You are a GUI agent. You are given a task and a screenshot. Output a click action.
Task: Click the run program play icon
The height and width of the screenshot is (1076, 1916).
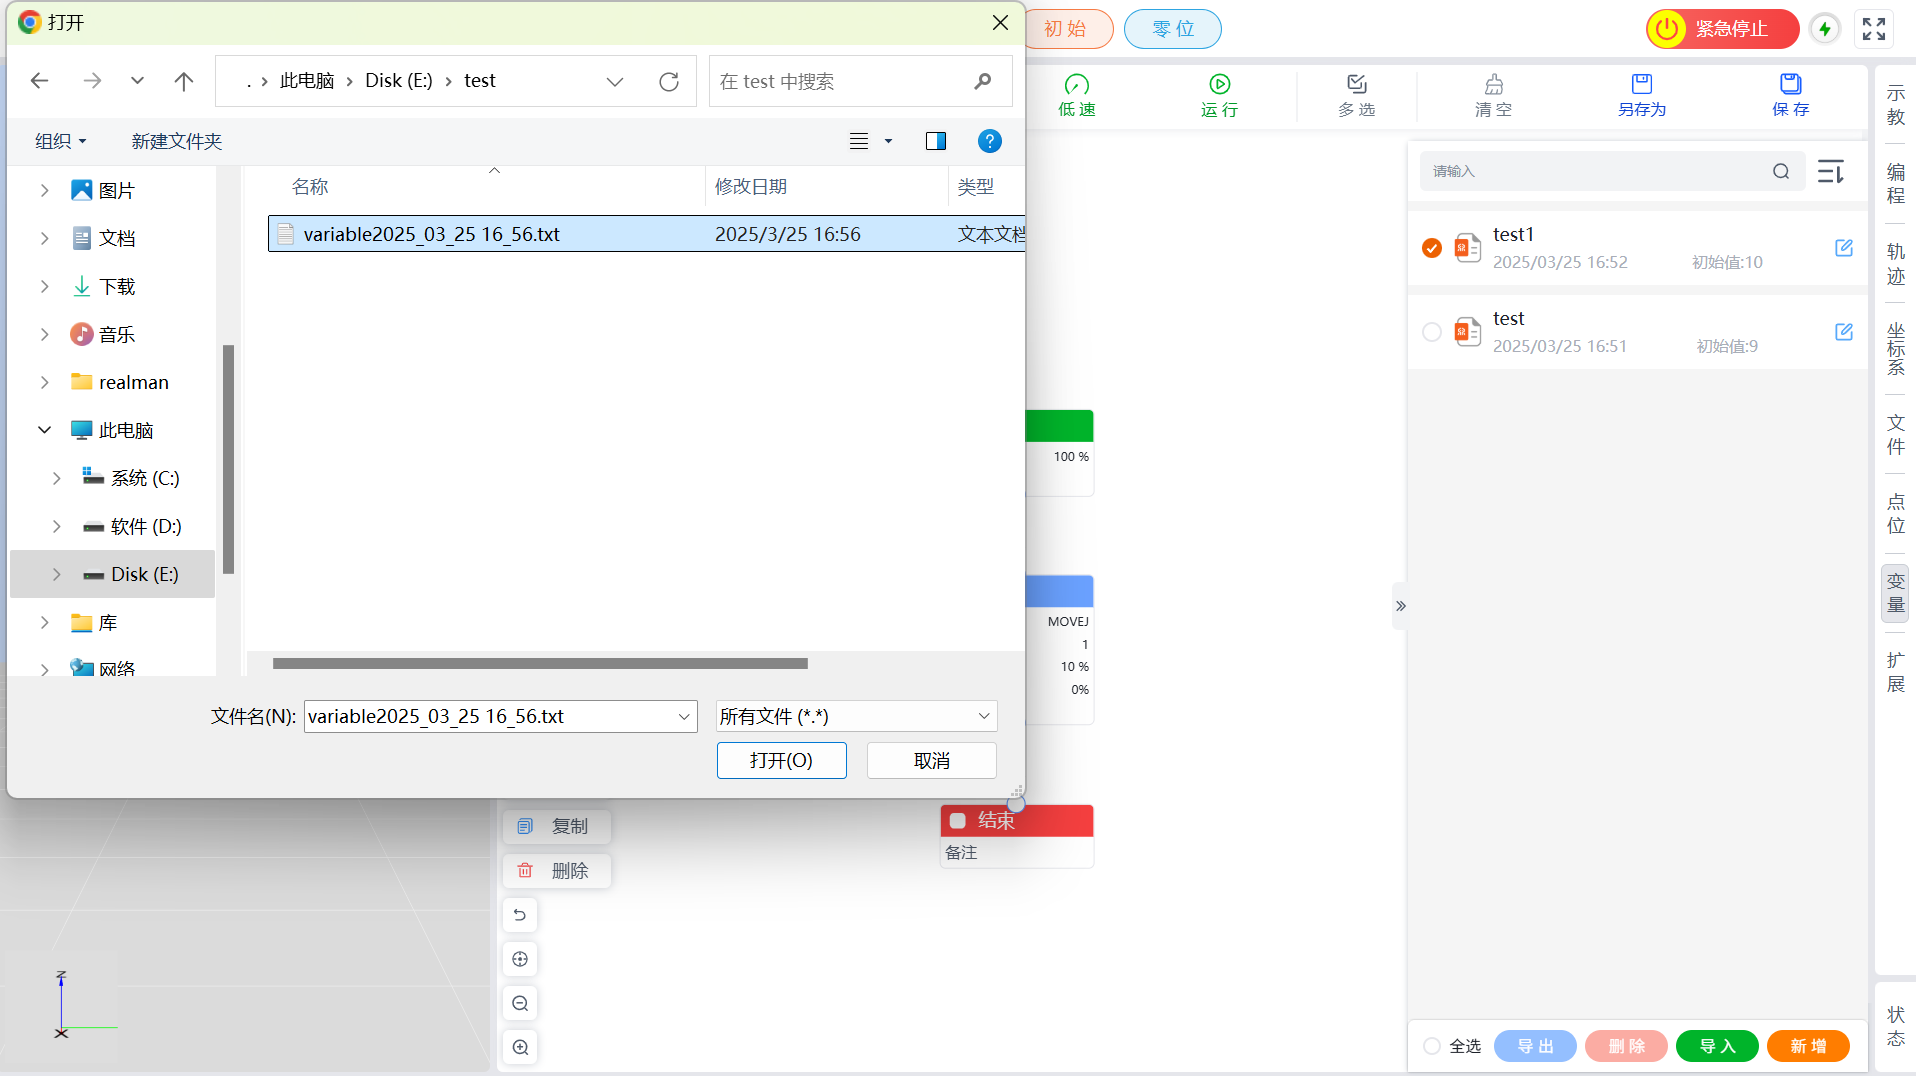click(x=1219, y=85)
